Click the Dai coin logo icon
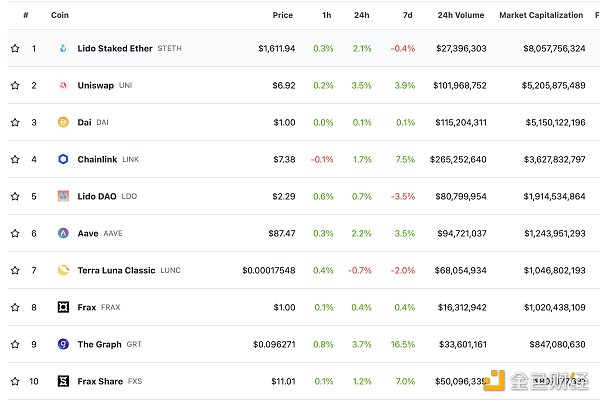The height and width of the screenshot is (402, 600). click(x=63, y=123)
